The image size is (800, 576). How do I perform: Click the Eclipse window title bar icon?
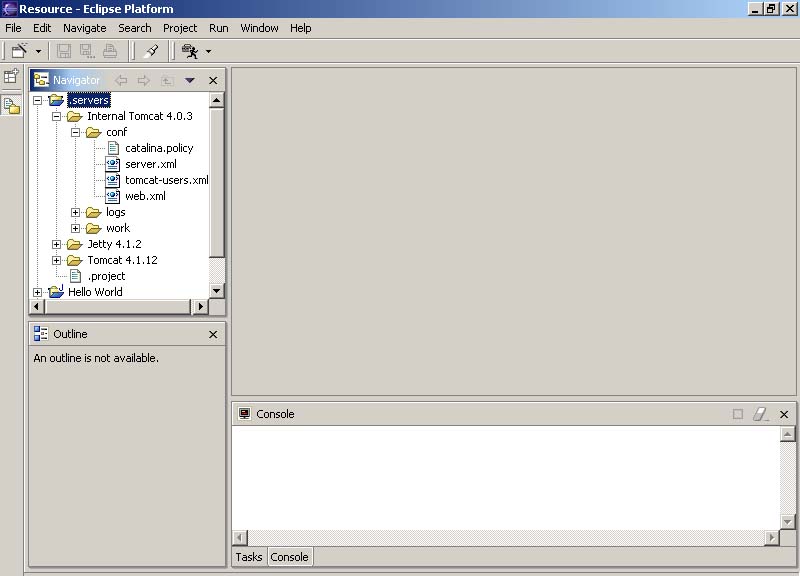(x=9, y=9)
